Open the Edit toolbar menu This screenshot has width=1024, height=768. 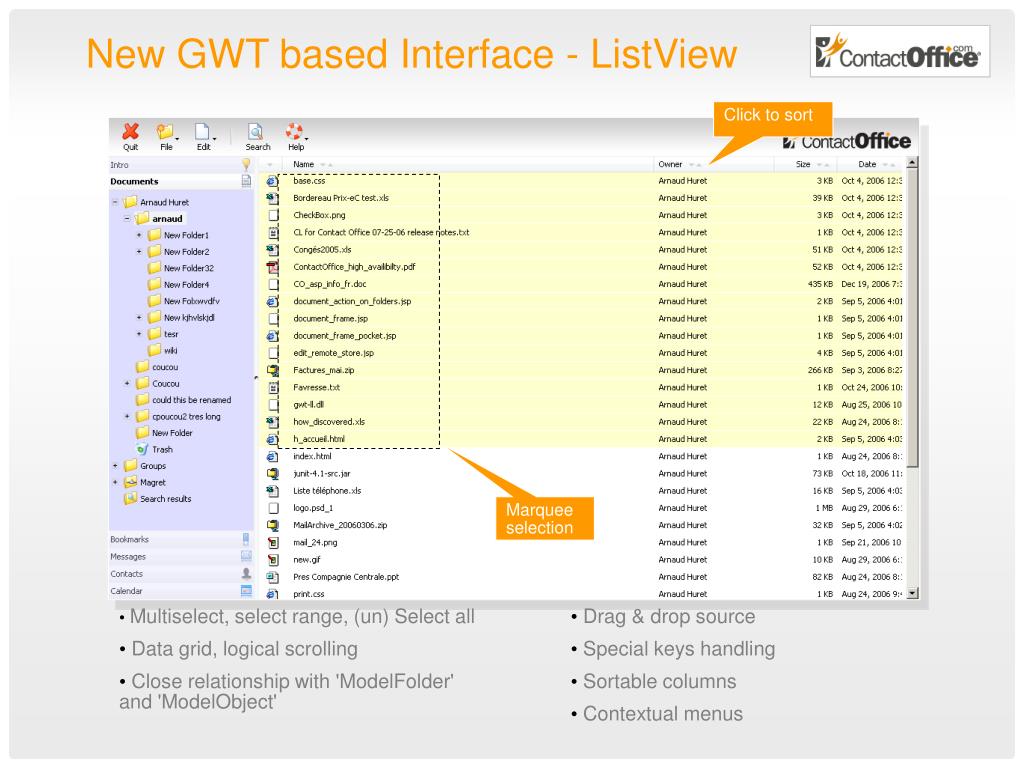coord(203,133)
